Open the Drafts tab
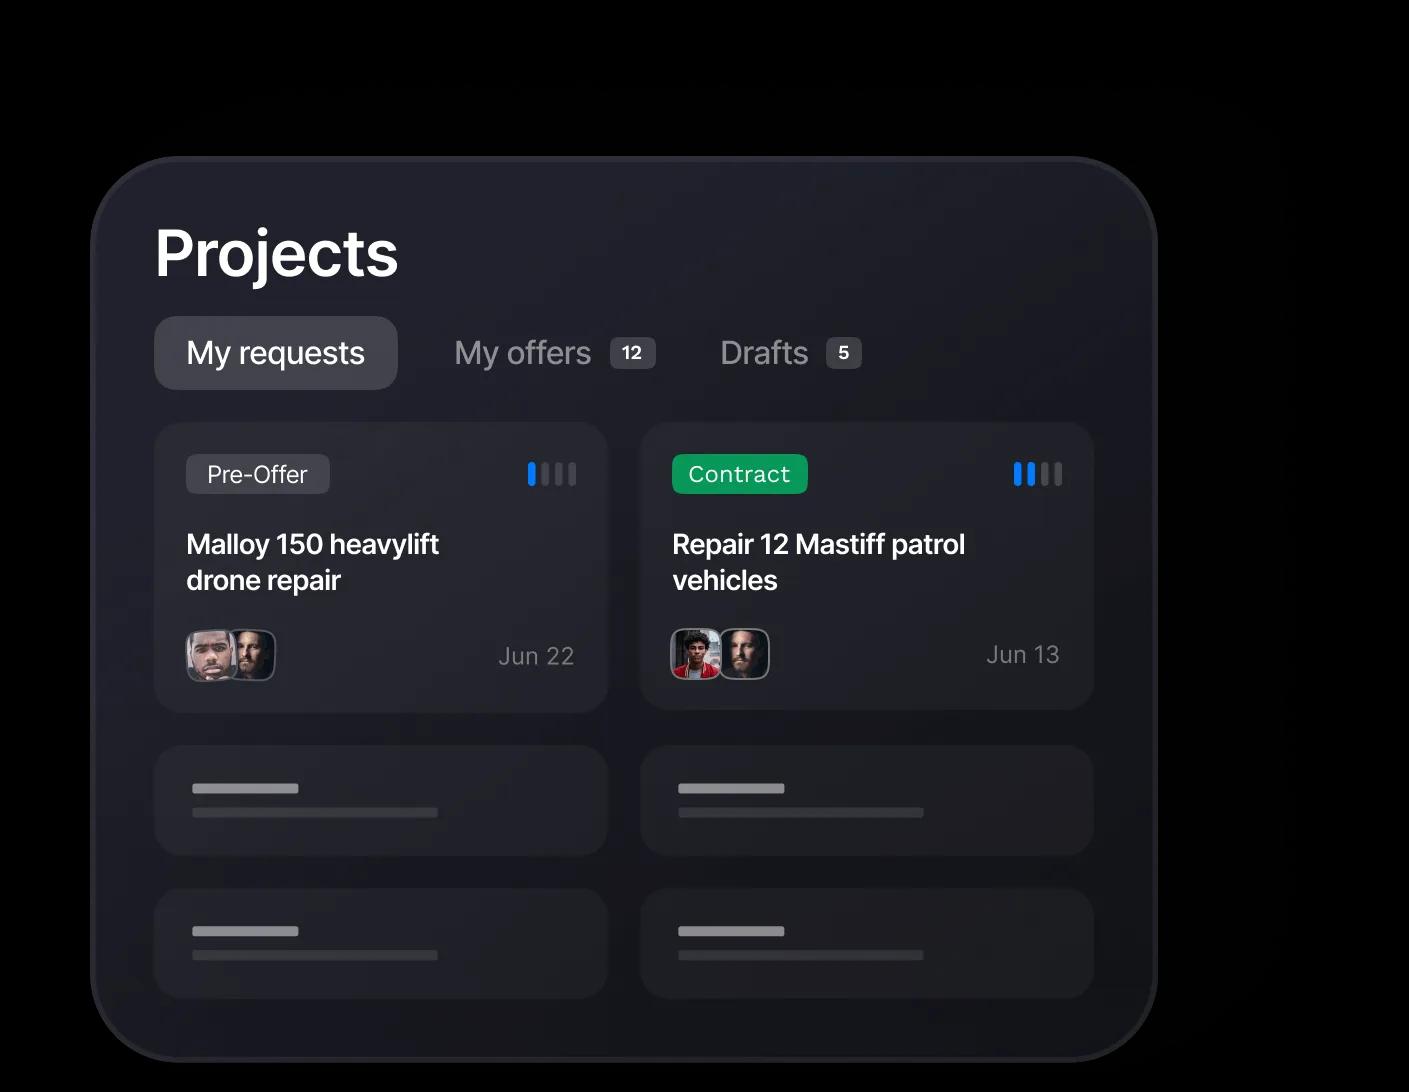Viewport: 1409px width, 1092px height. 764,353
